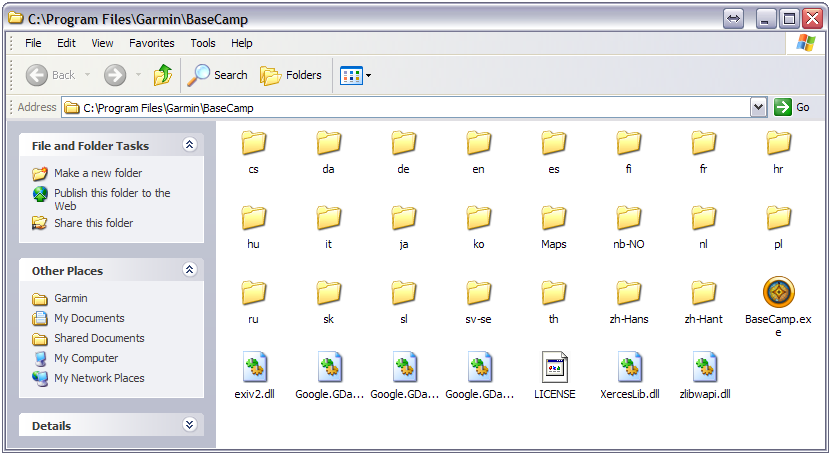This screenshot has height=454, width=831.
Task: Select the zh-Hans folder icon
Action: [x=629, y=293]
